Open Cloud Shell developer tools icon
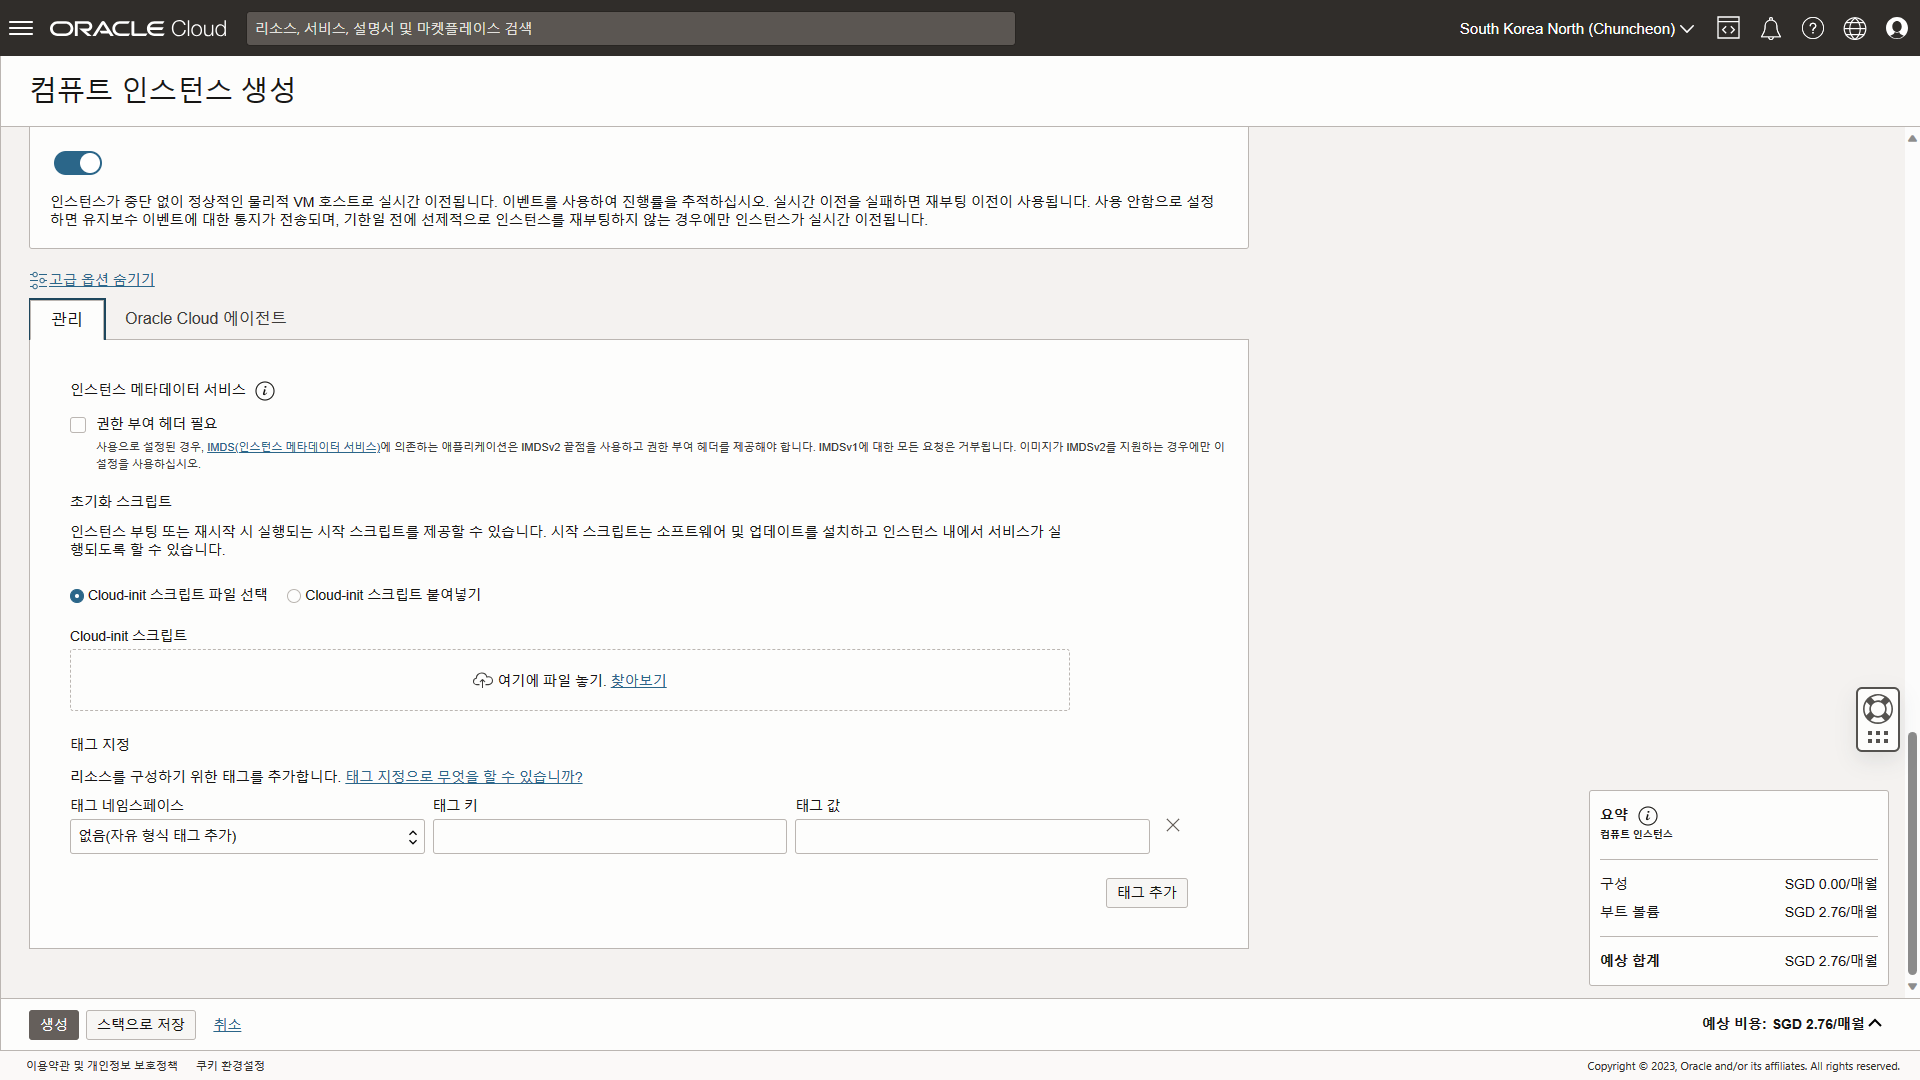 1728,28
